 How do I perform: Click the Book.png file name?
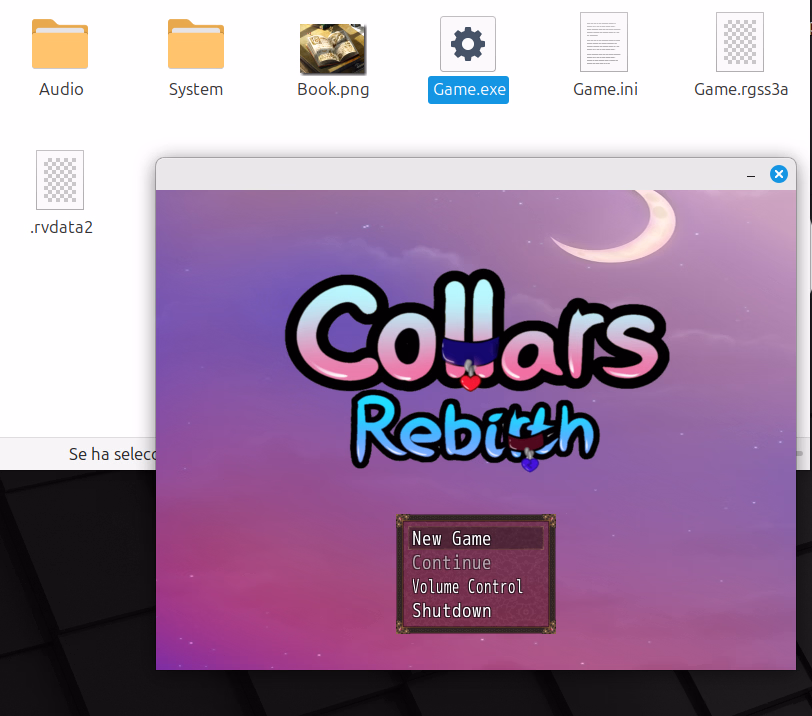(333, 90)
